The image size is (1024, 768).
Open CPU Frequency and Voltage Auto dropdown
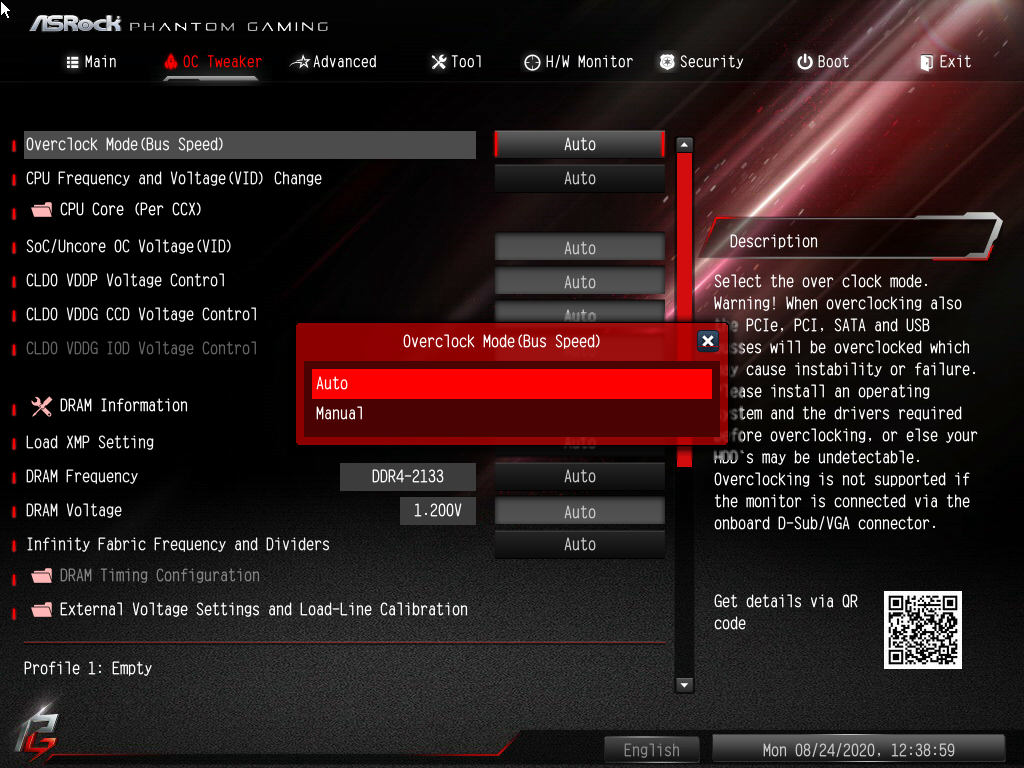[x=580, y=178]
